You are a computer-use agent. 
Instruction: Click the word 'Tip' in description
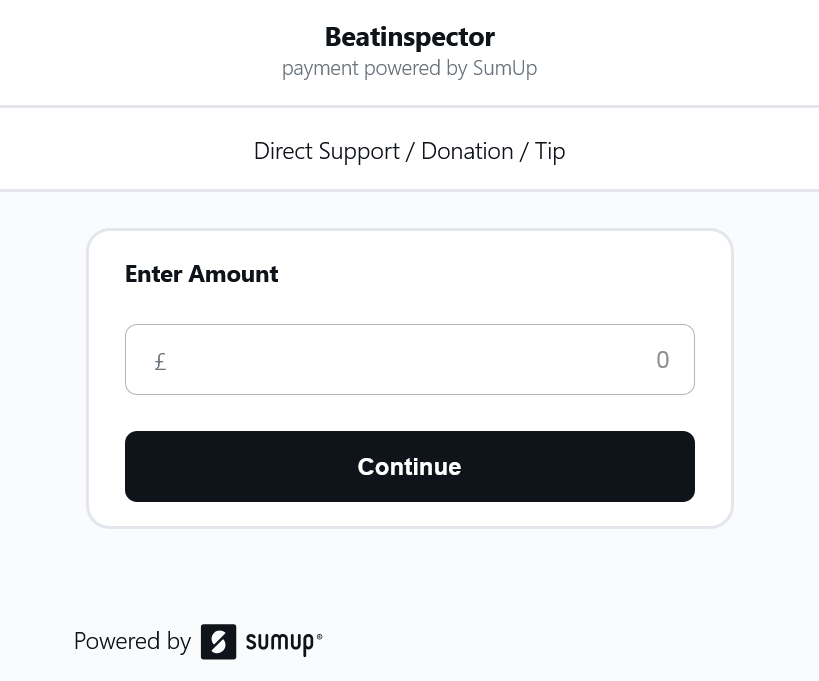click(550, 151)
